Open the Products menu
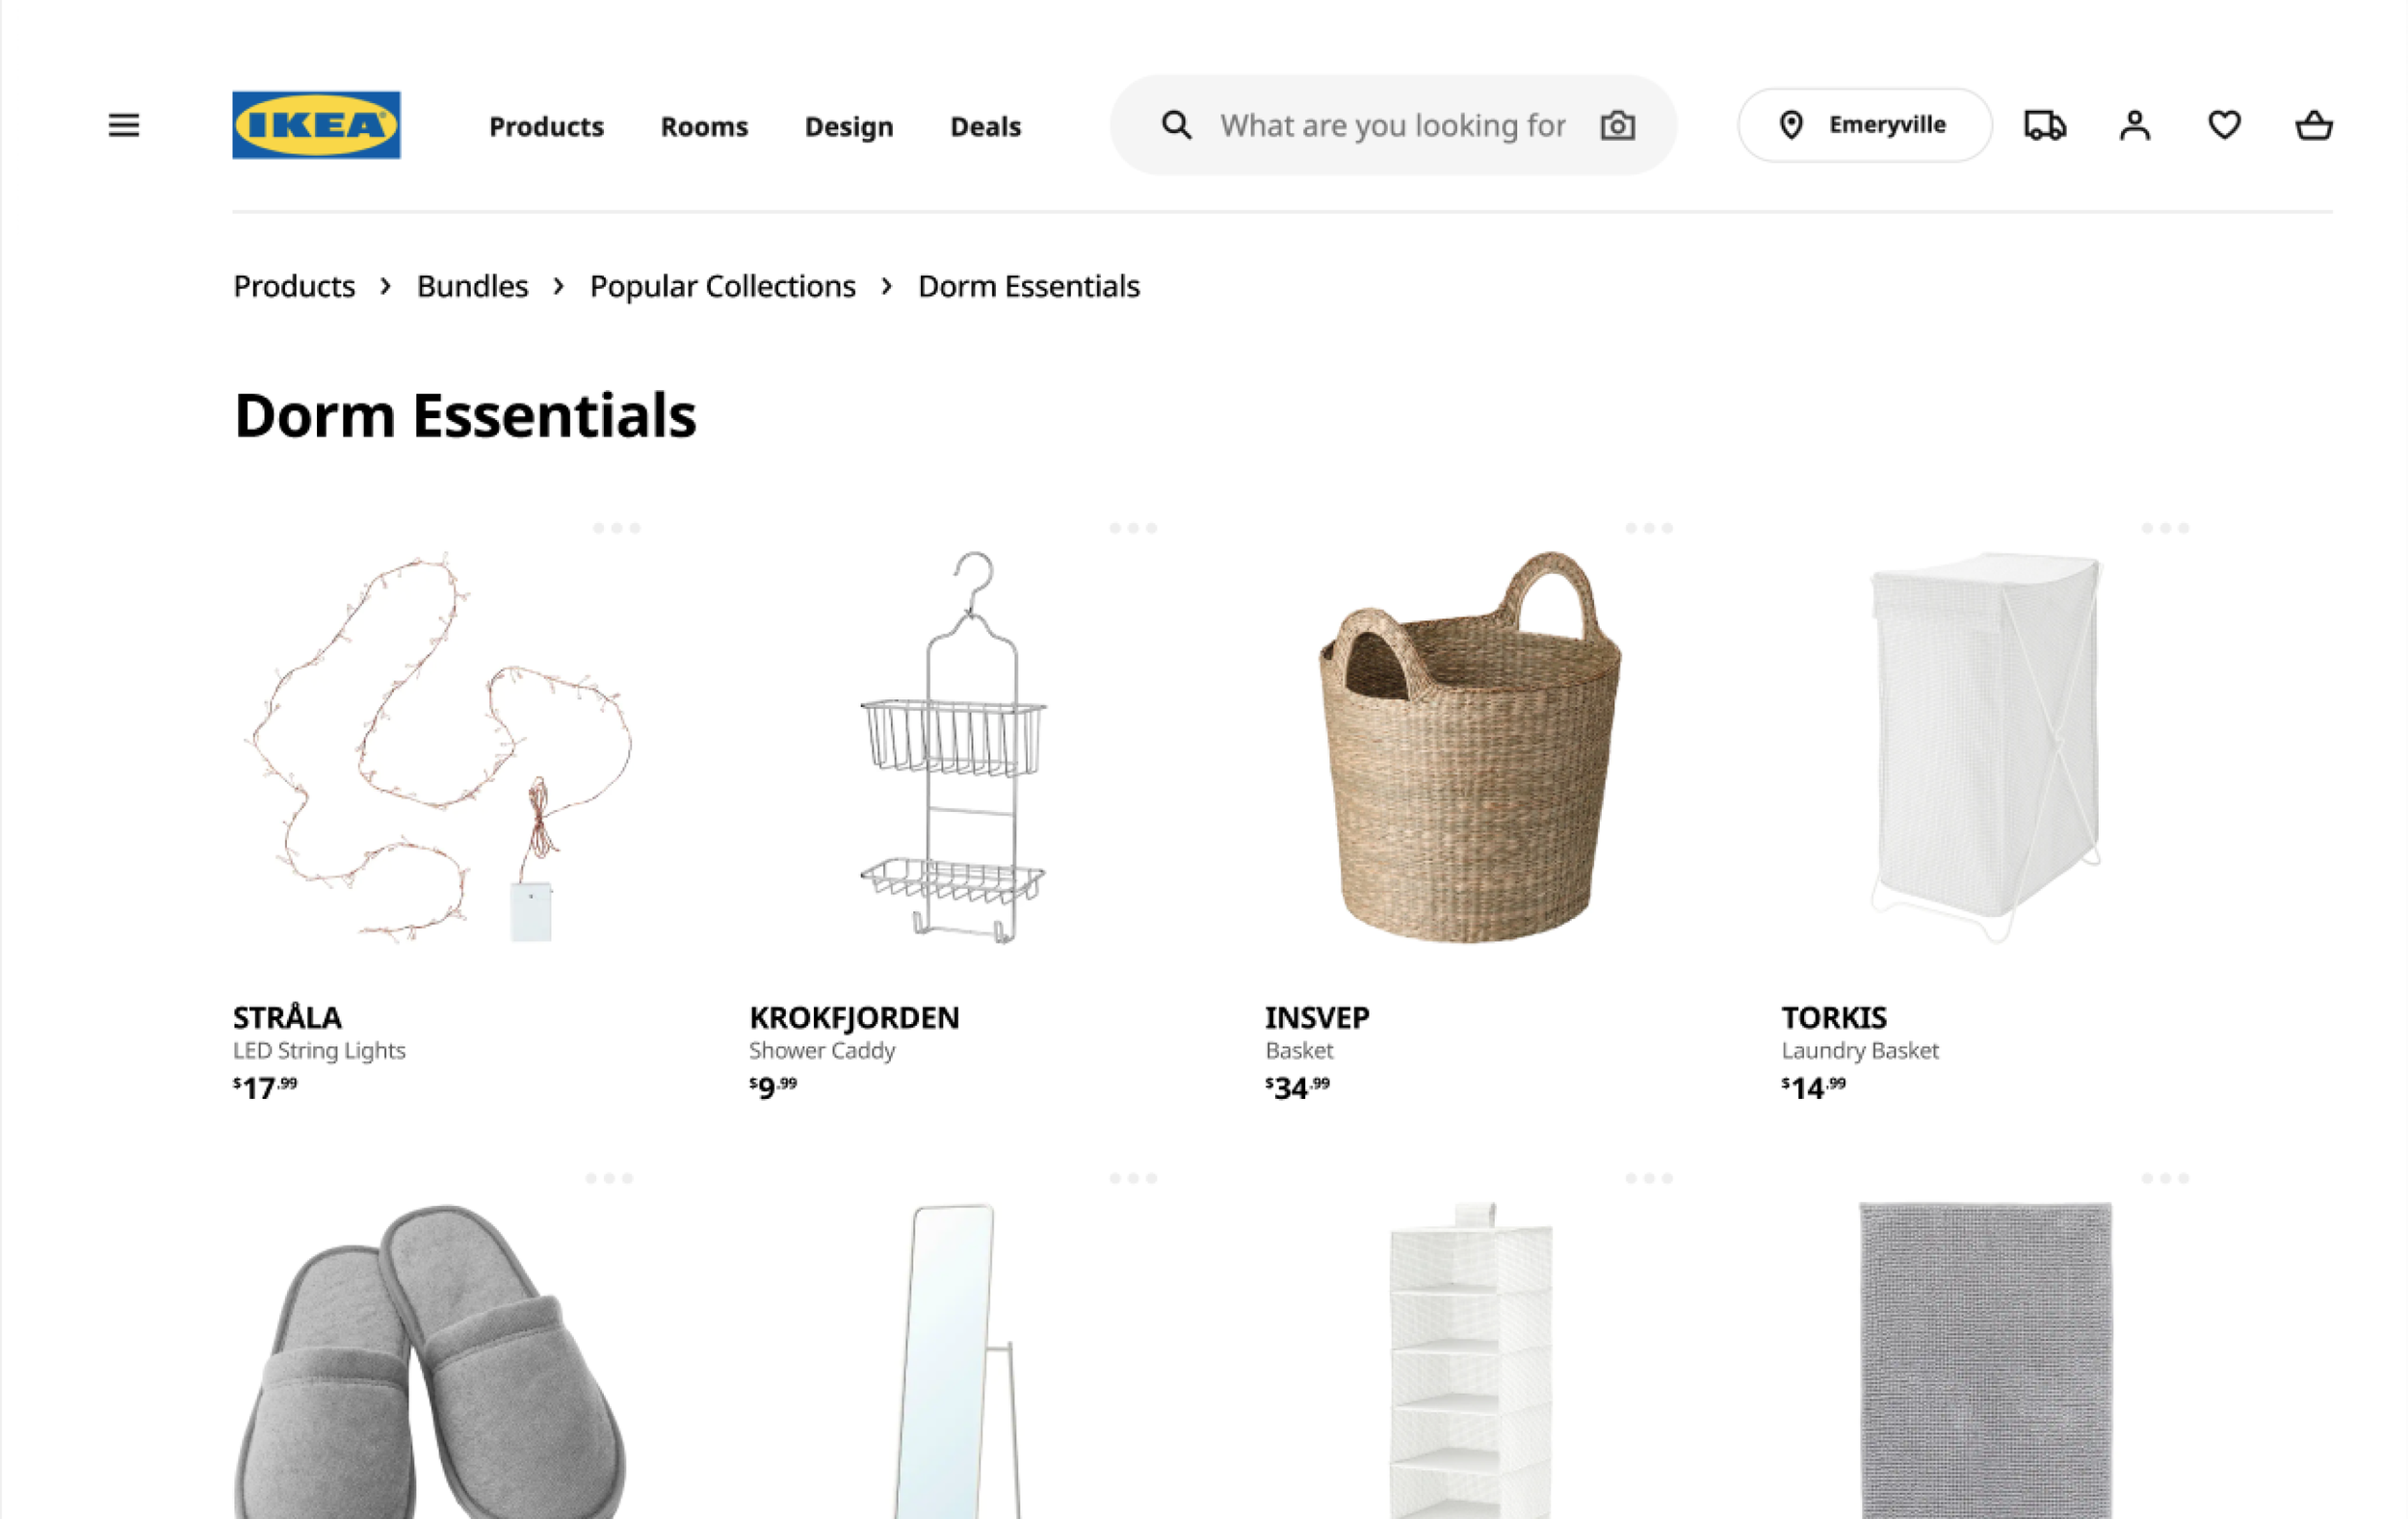This screenshot has width=2408, height=1519. [x=546, y=127]
